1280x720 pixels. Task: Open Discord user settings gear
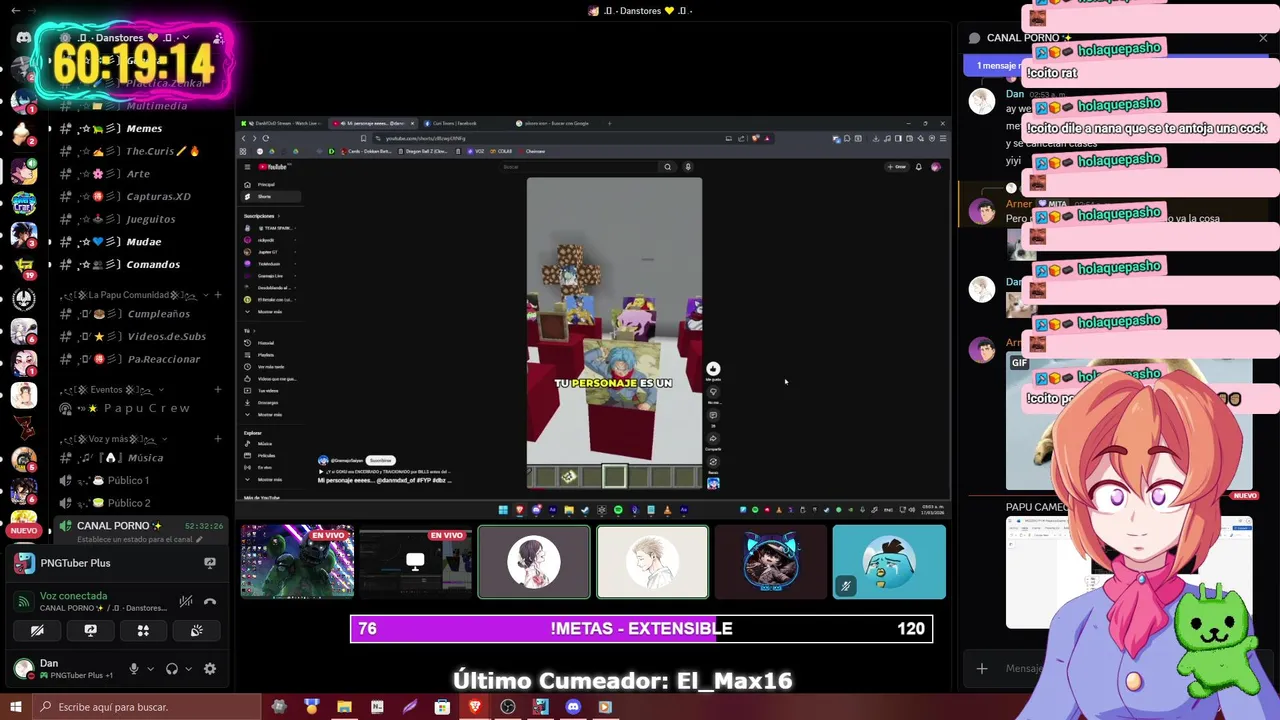click(210, 669)
